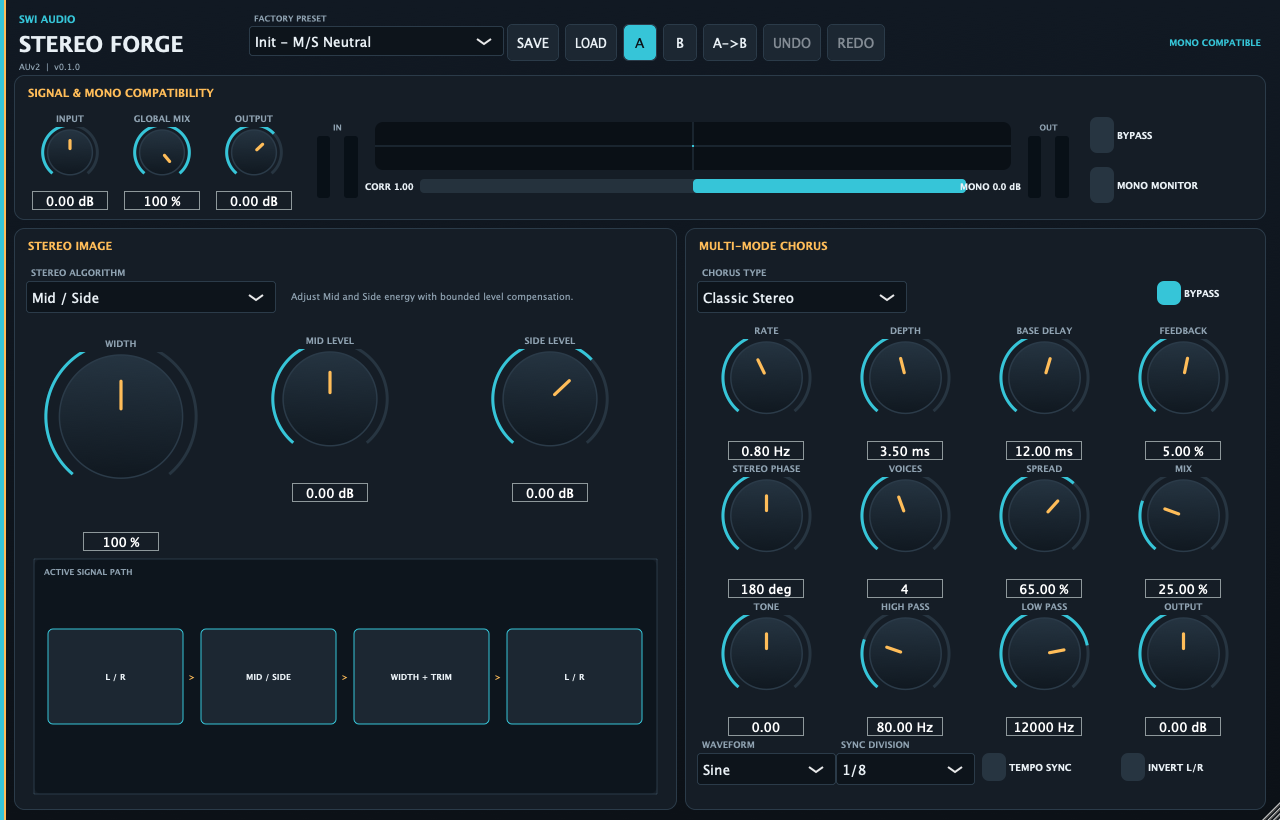
Task: Click the Global Mix knob
Action: [162, 153]
